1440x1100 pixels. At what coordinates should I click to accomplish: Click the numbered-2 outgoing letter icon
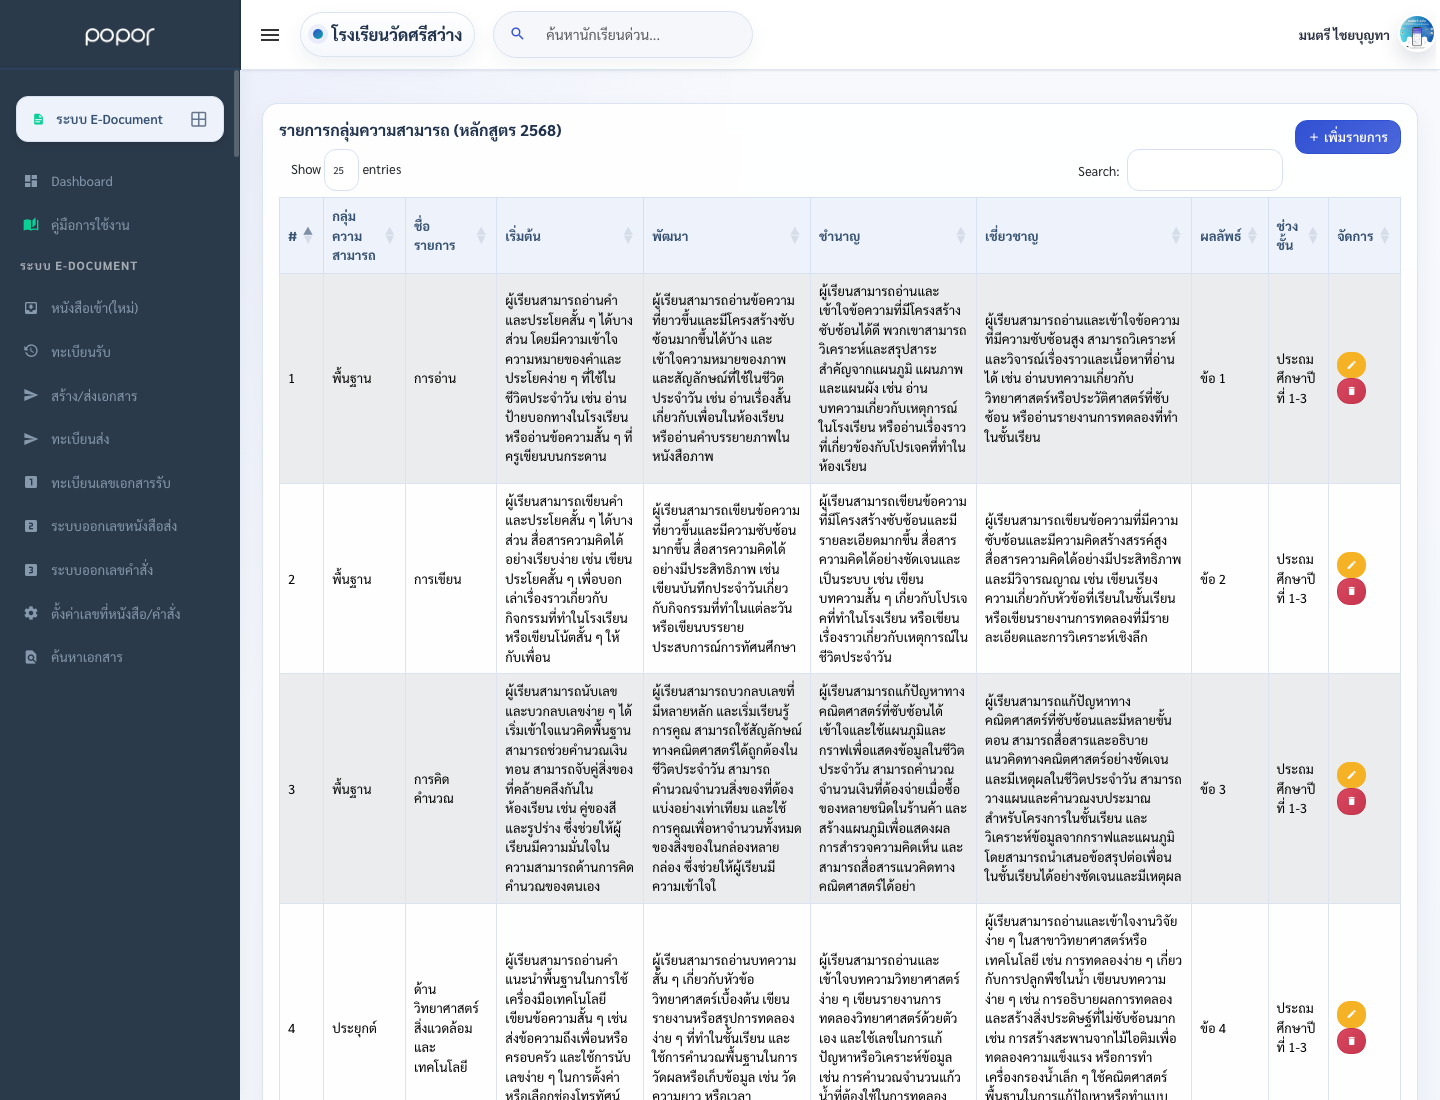pyautogui.click(x=31, y=526)
